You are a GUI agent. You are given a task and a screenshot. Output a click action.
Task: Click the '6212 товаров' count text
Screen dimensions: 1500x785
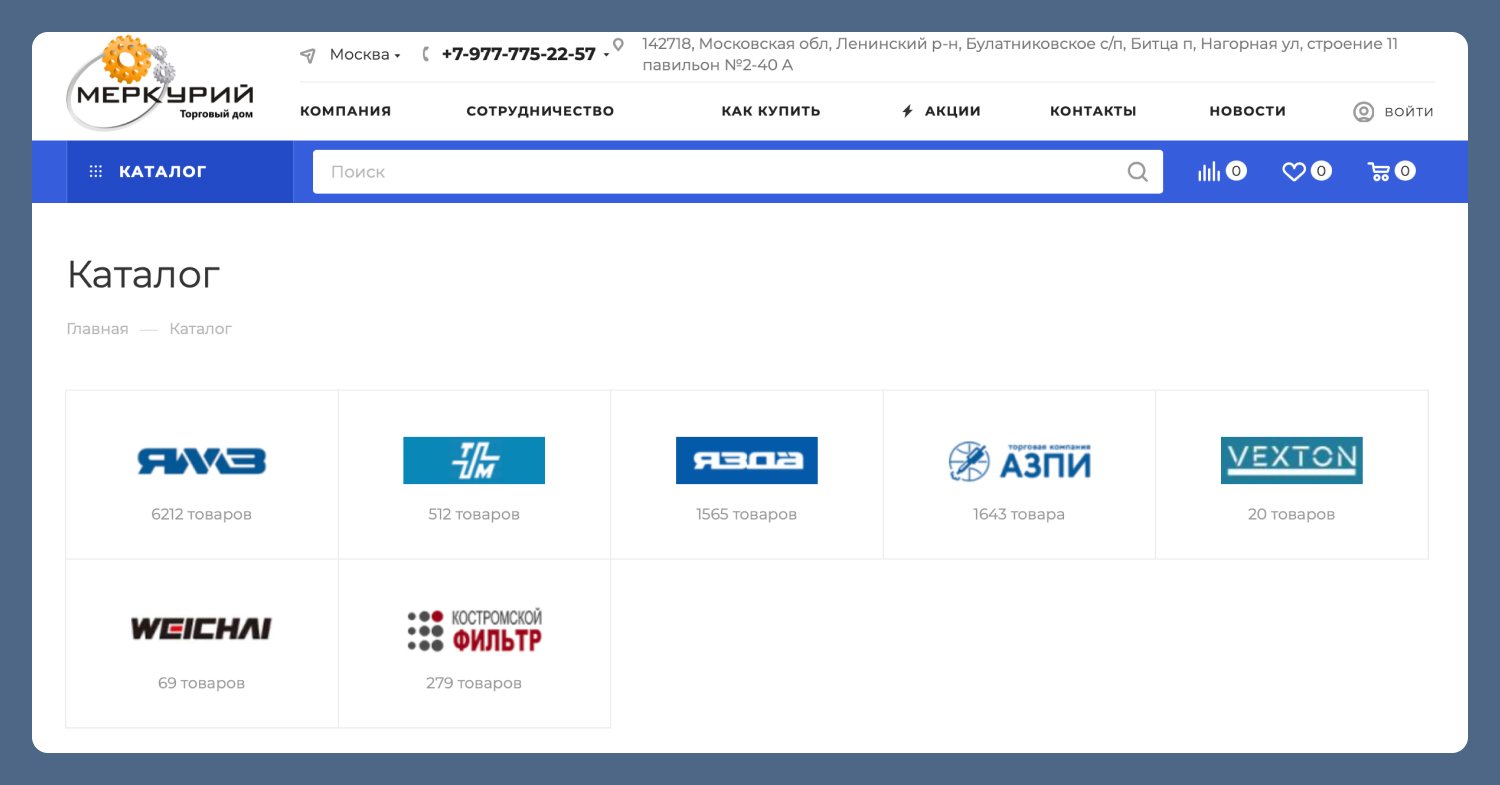point(202,515)
